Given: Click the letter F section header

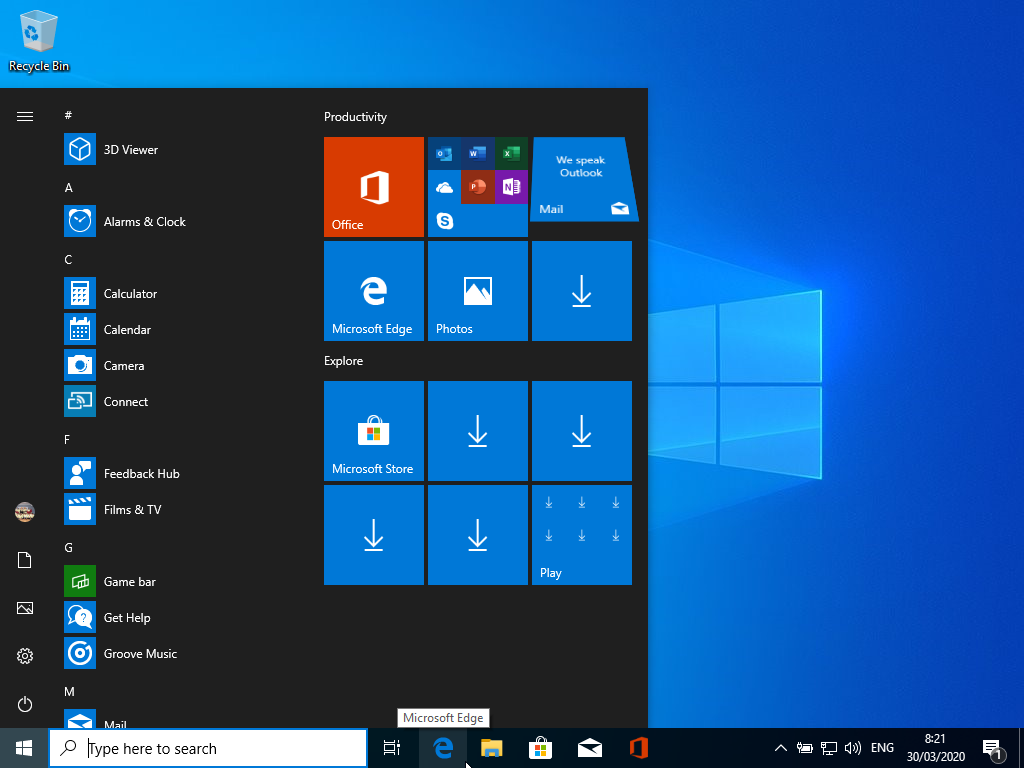Looking at the screenshot, I should tap(67, 440).
